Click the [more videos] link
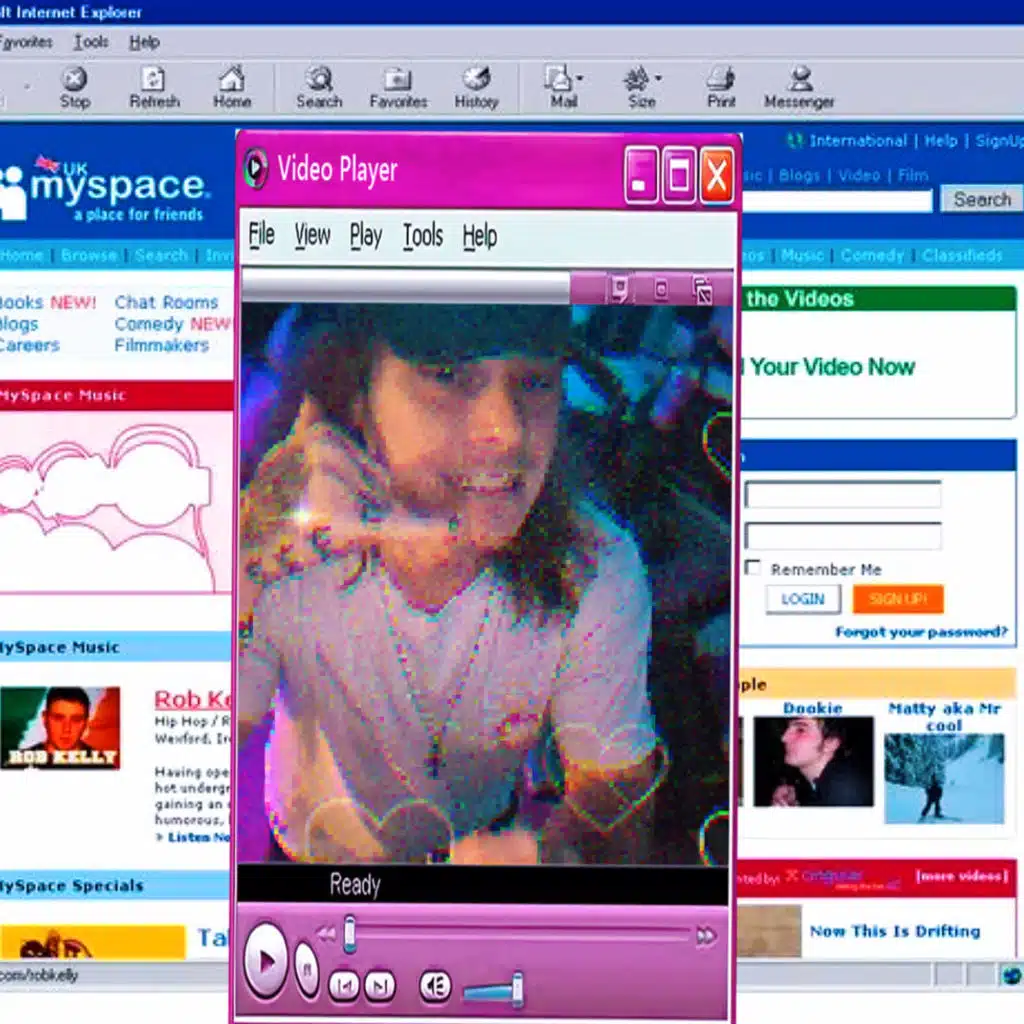Image resolution: width=1024 pixels, height=1024 pixels. 961,876
